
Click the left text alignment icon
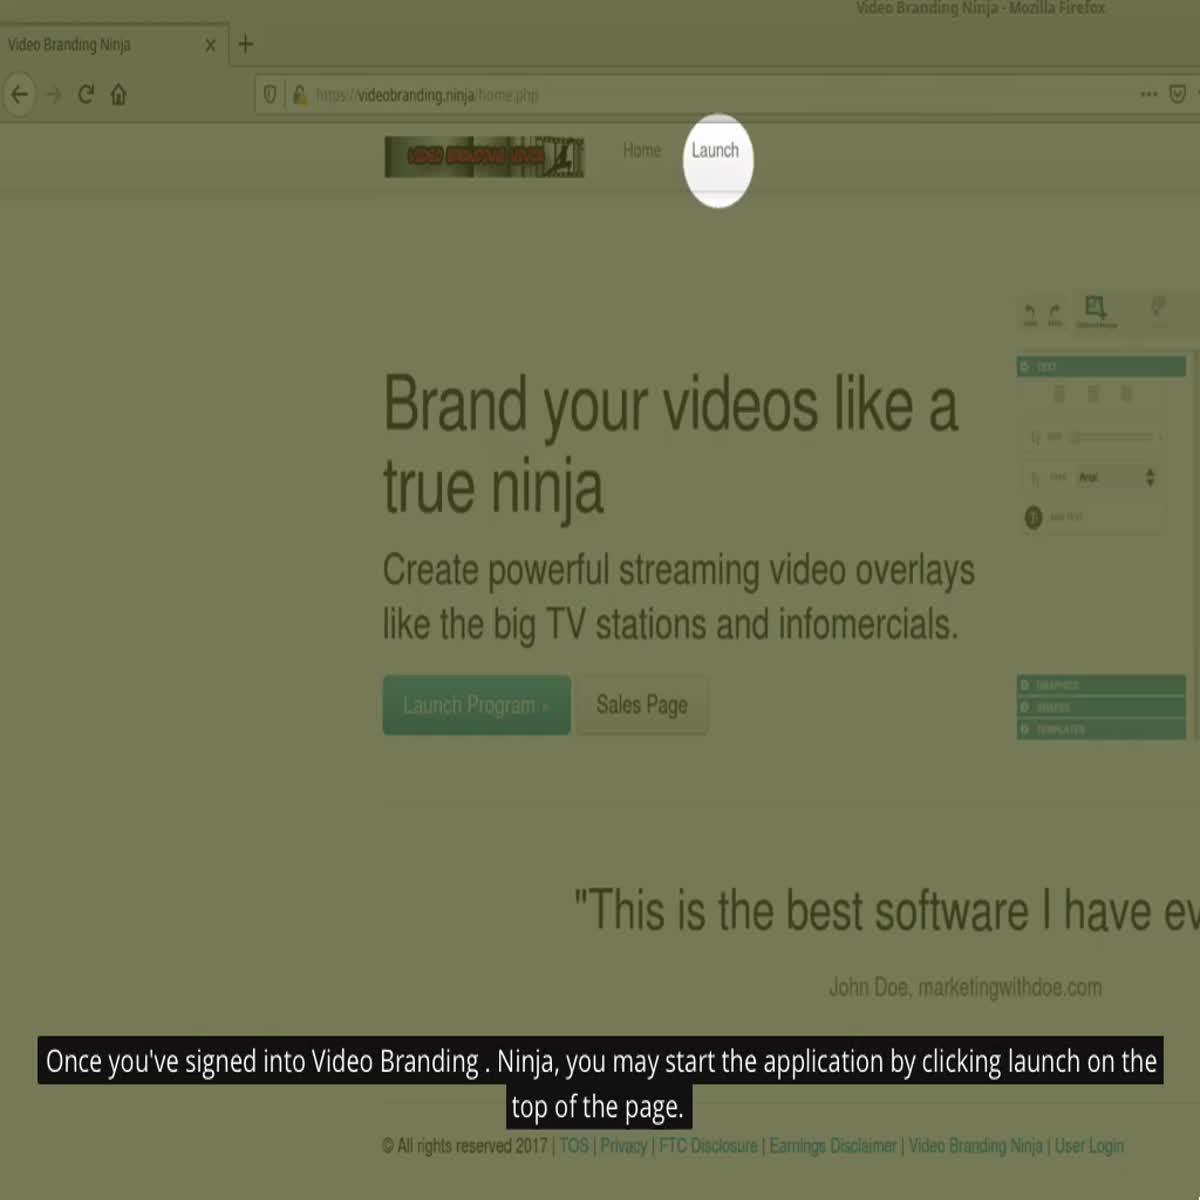click(x=1059, y=394)
